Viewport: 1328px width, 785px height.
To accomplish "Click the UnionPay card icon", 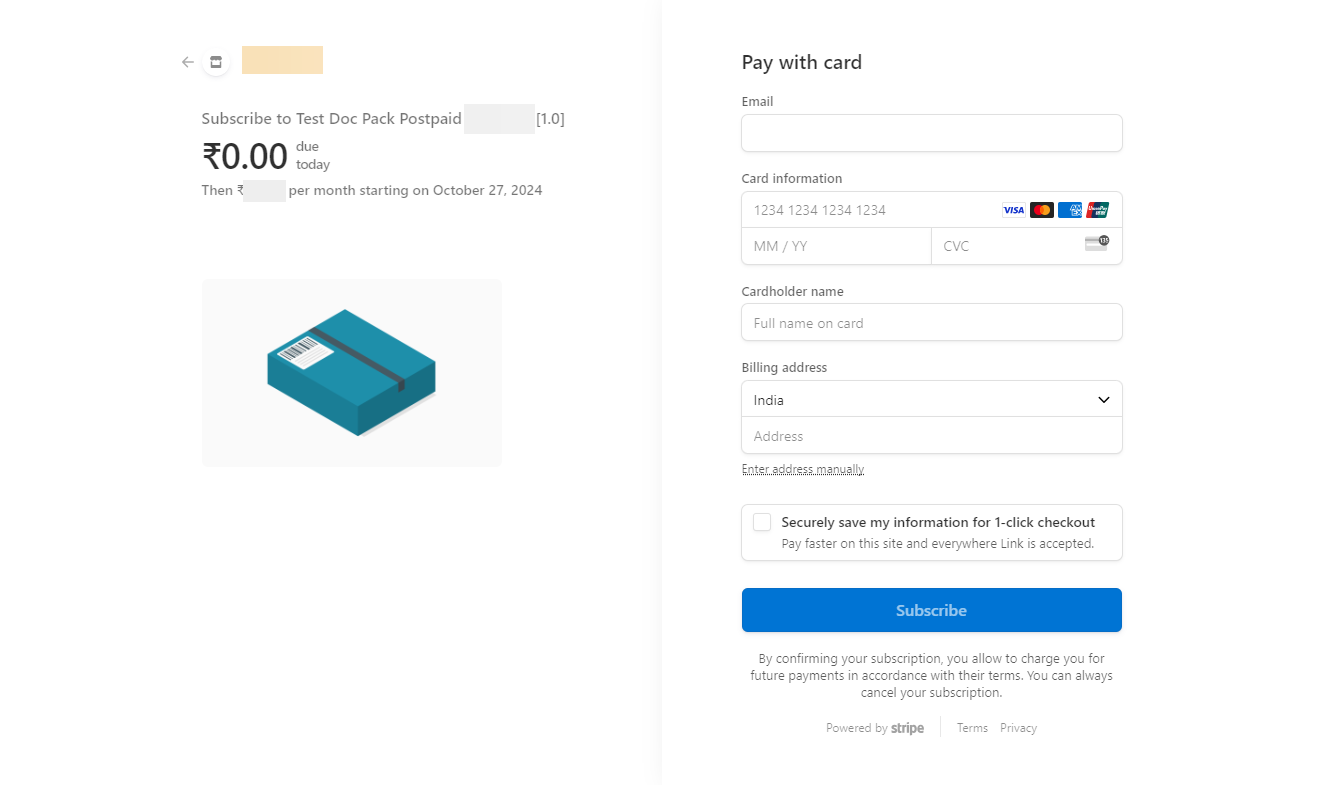I will pos(1098,210).
